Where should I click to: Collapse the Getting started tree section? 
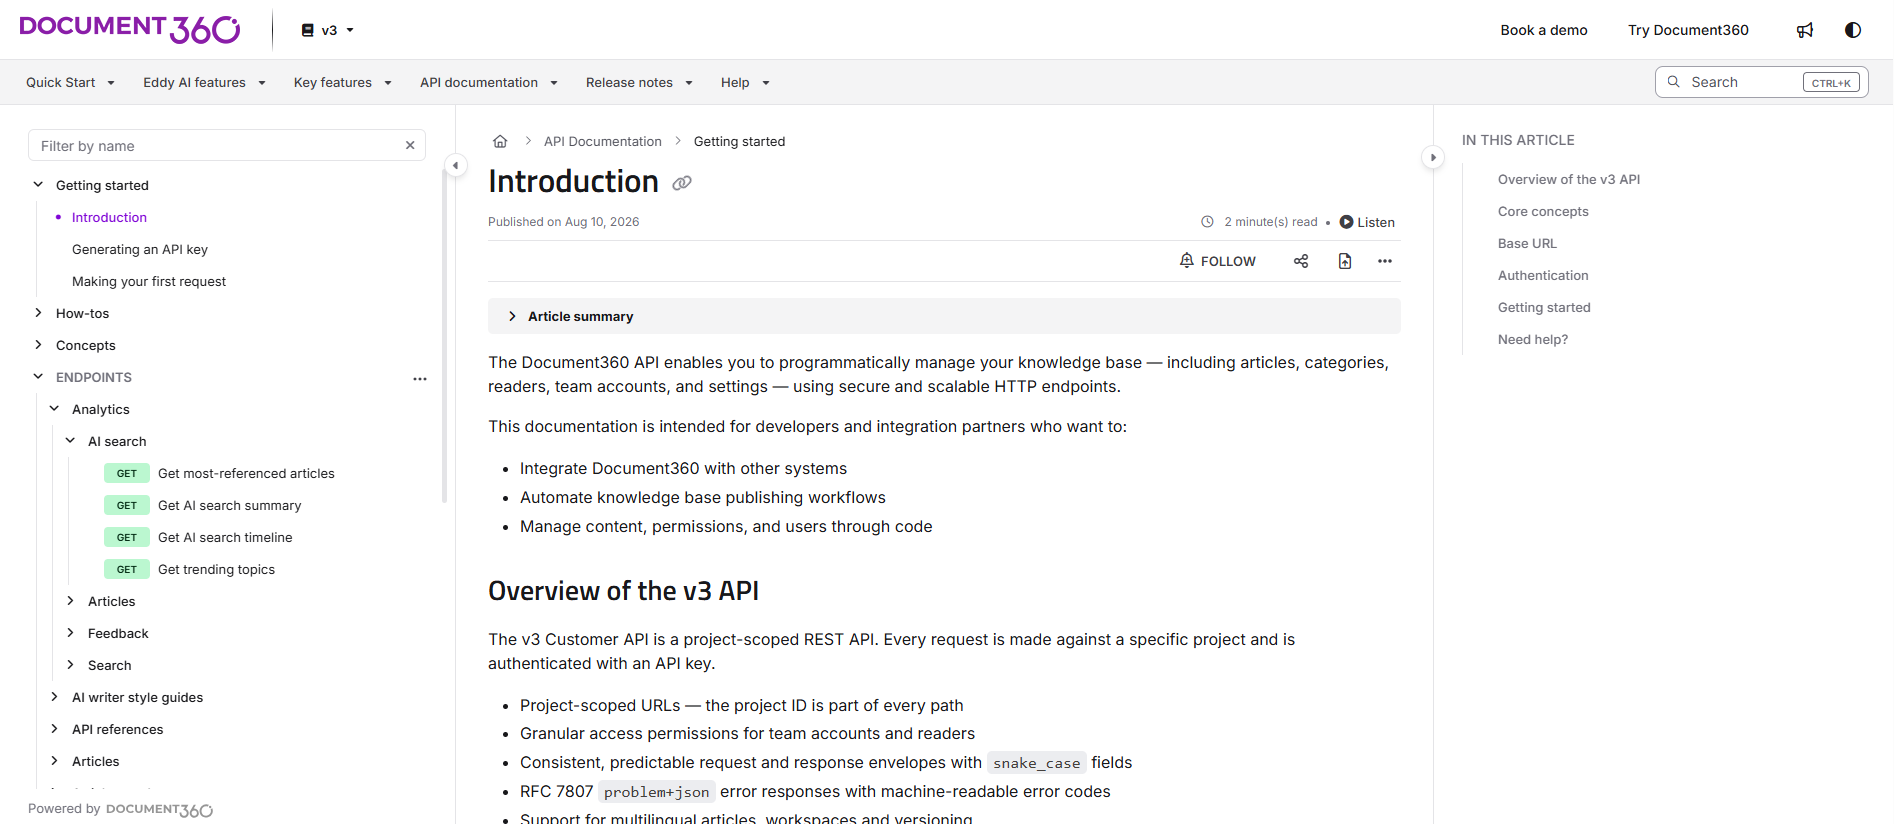(38, 185)
